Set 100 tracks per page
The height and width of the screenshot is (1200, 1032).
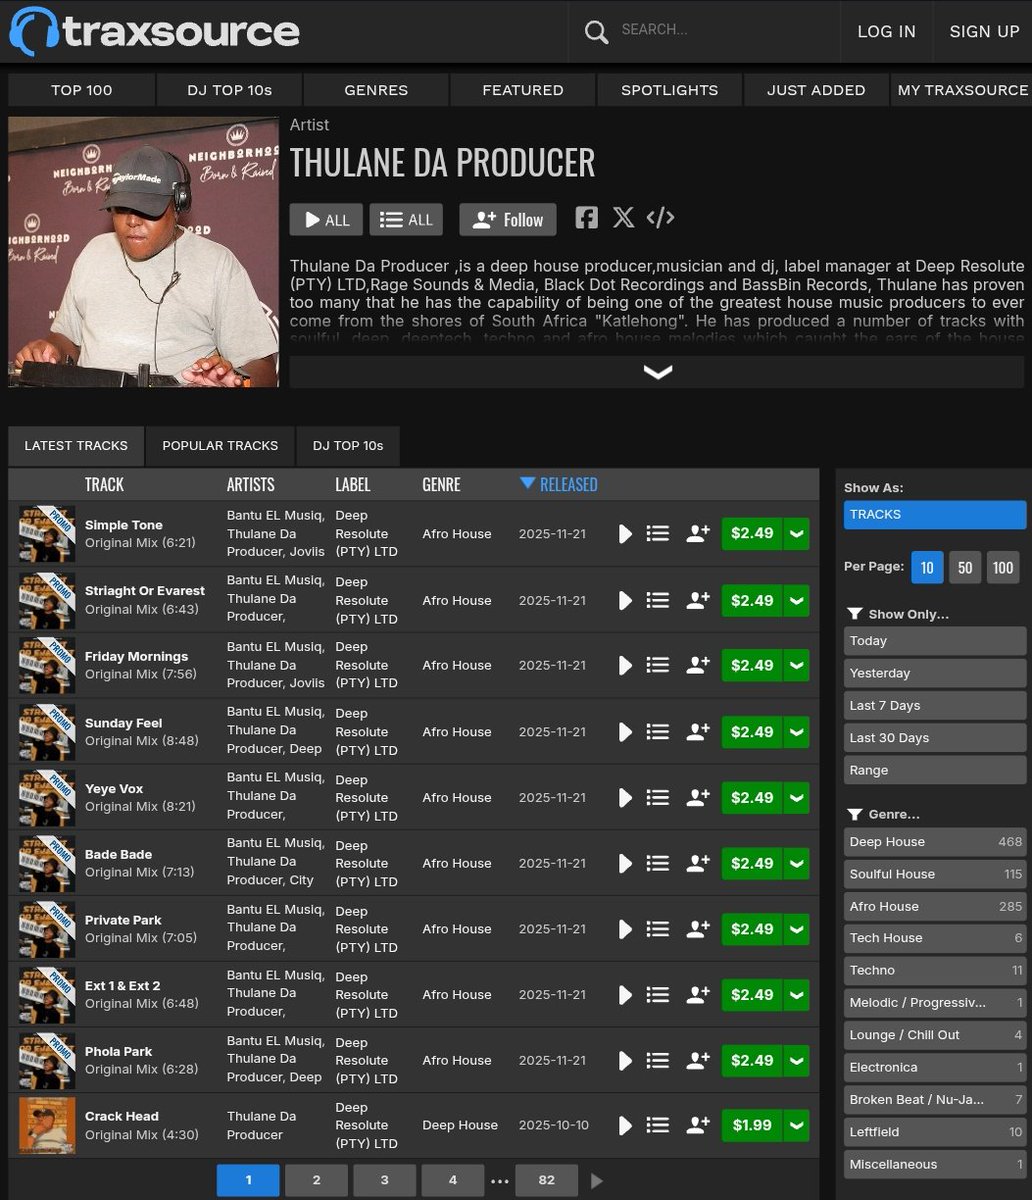(1003, 567)
